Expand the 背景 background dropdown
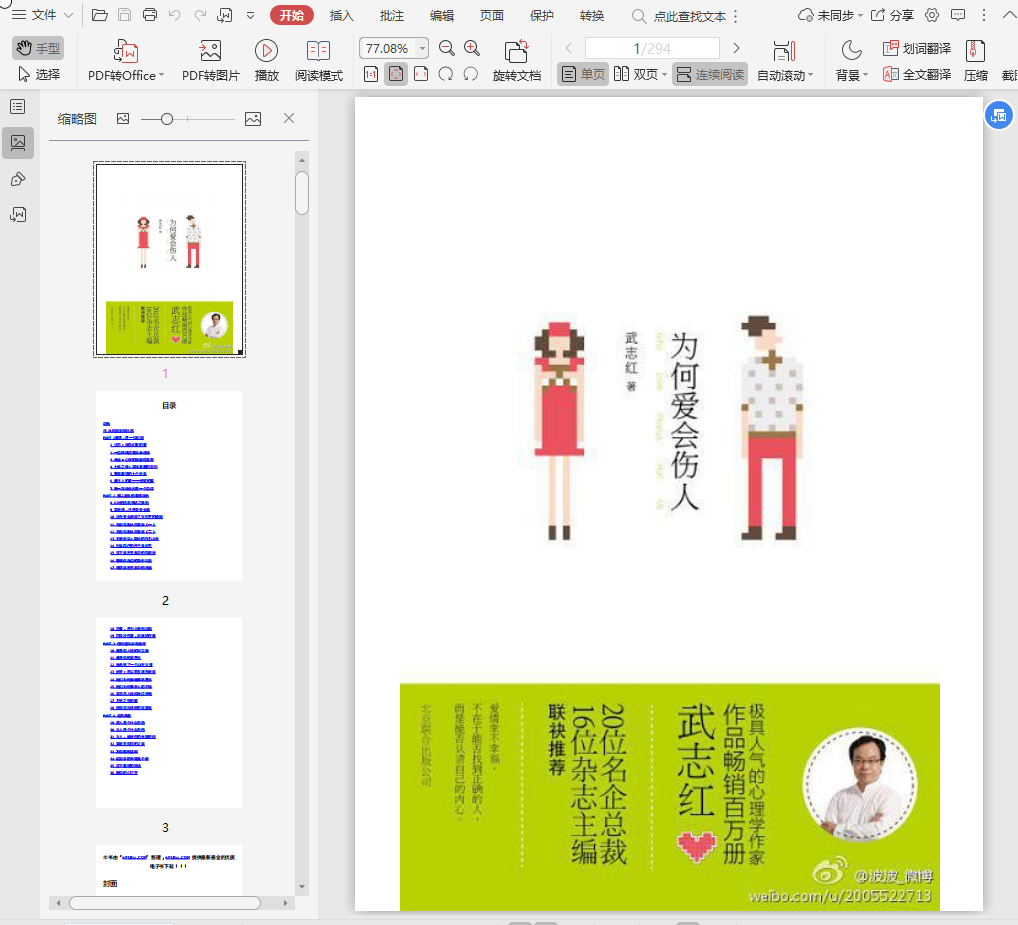 pyautogui.click(x=865, y=76)
